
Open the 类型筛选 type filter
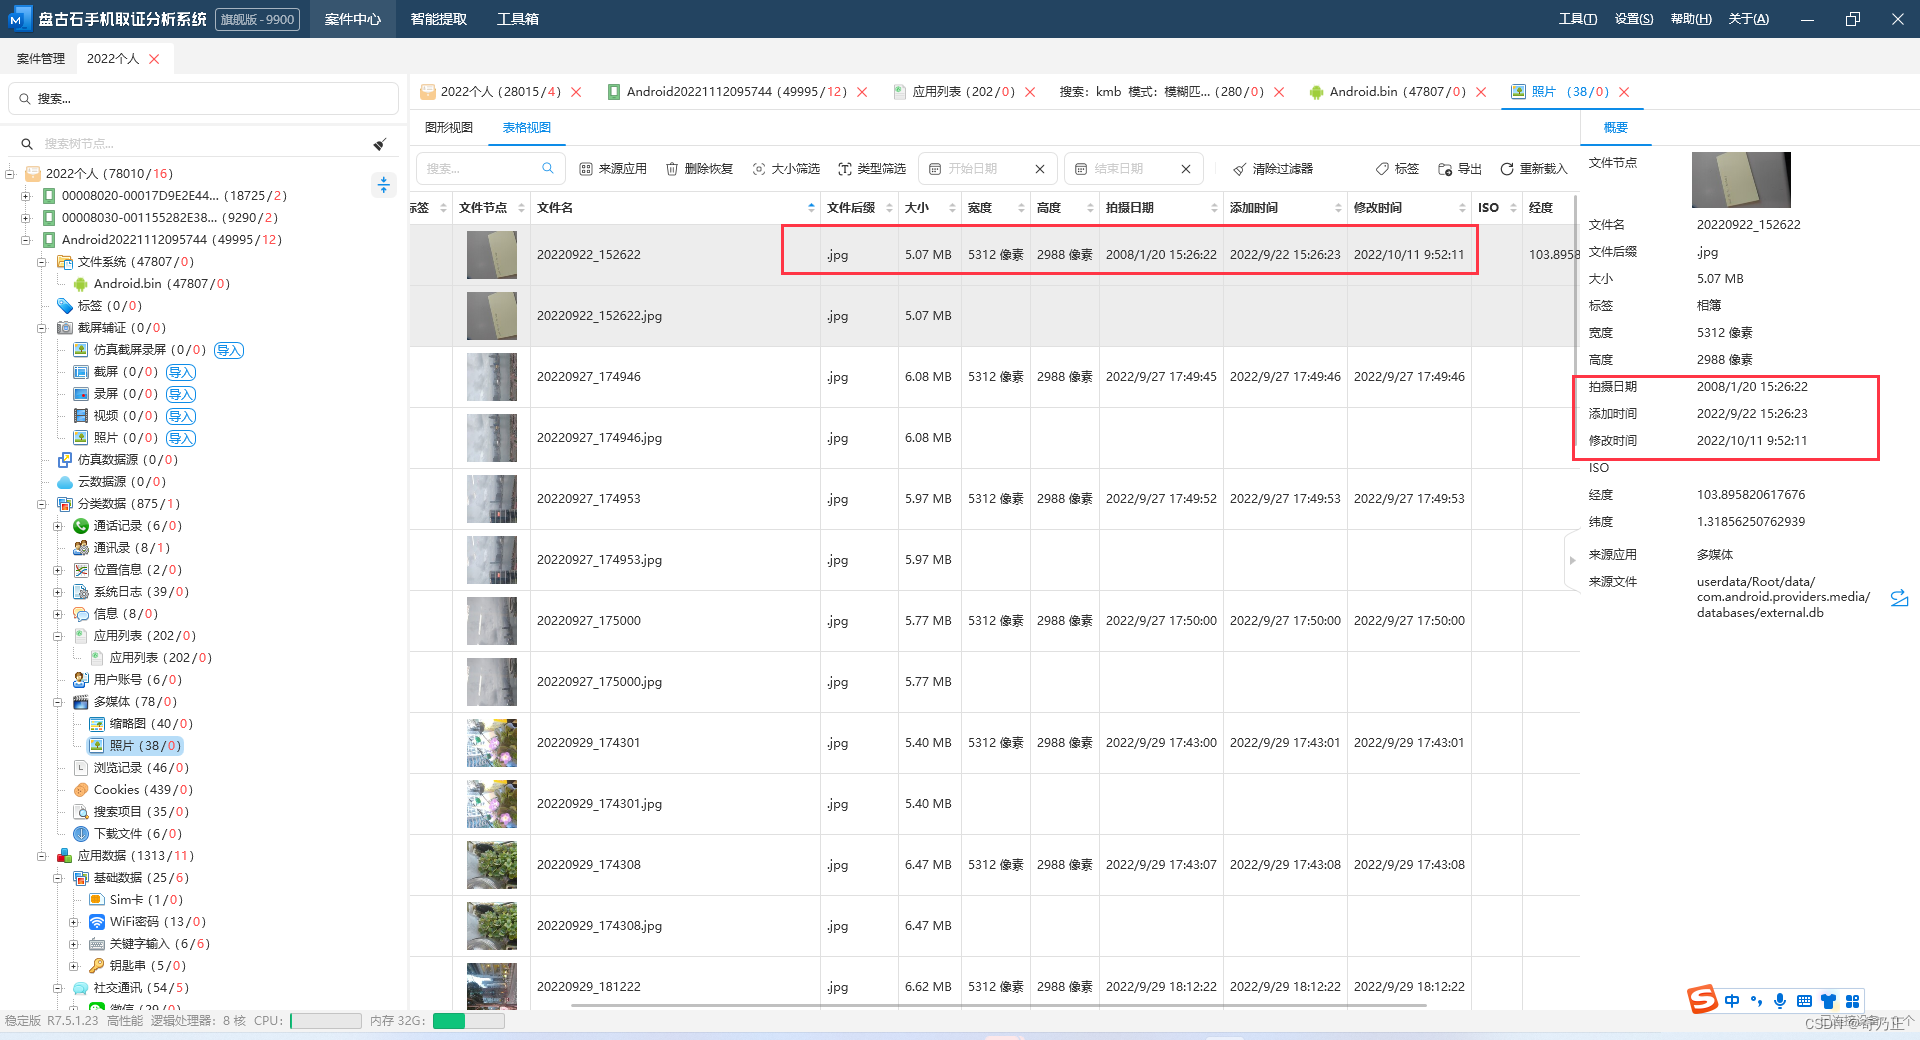pos(872,169)
